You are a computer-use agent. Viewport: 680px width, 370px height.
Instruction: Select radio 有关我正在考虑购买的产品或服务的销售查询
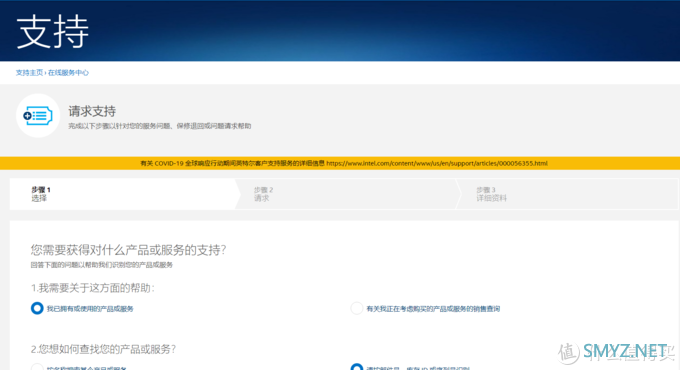point(356,308)
